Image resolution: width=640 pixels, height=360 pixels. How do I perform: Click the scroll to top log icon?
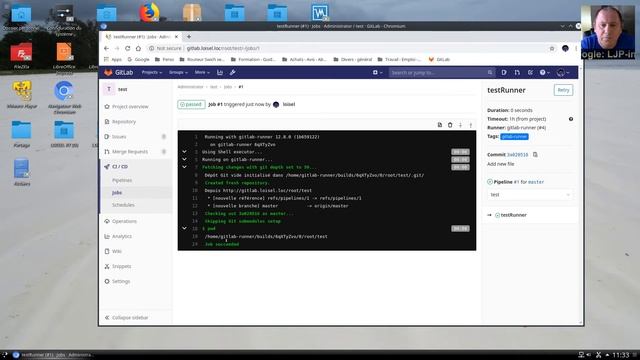[x=460, y=125]
